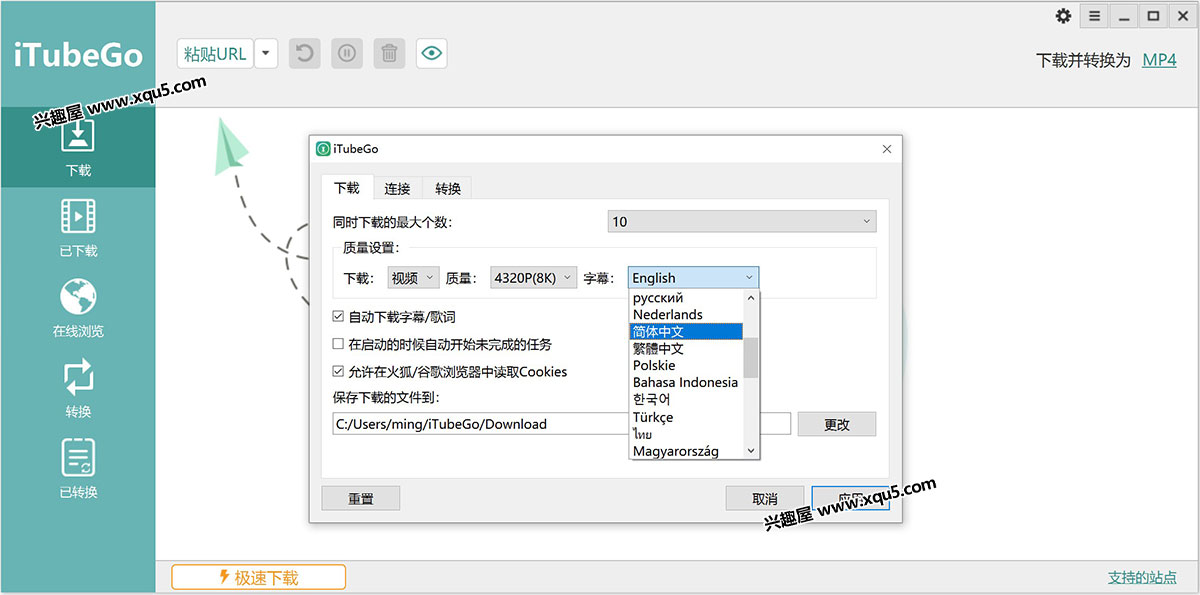Click the resume all downloads icon
Image resolution: width=1200 pixels, height=595 pixels.
click(305, 54)
